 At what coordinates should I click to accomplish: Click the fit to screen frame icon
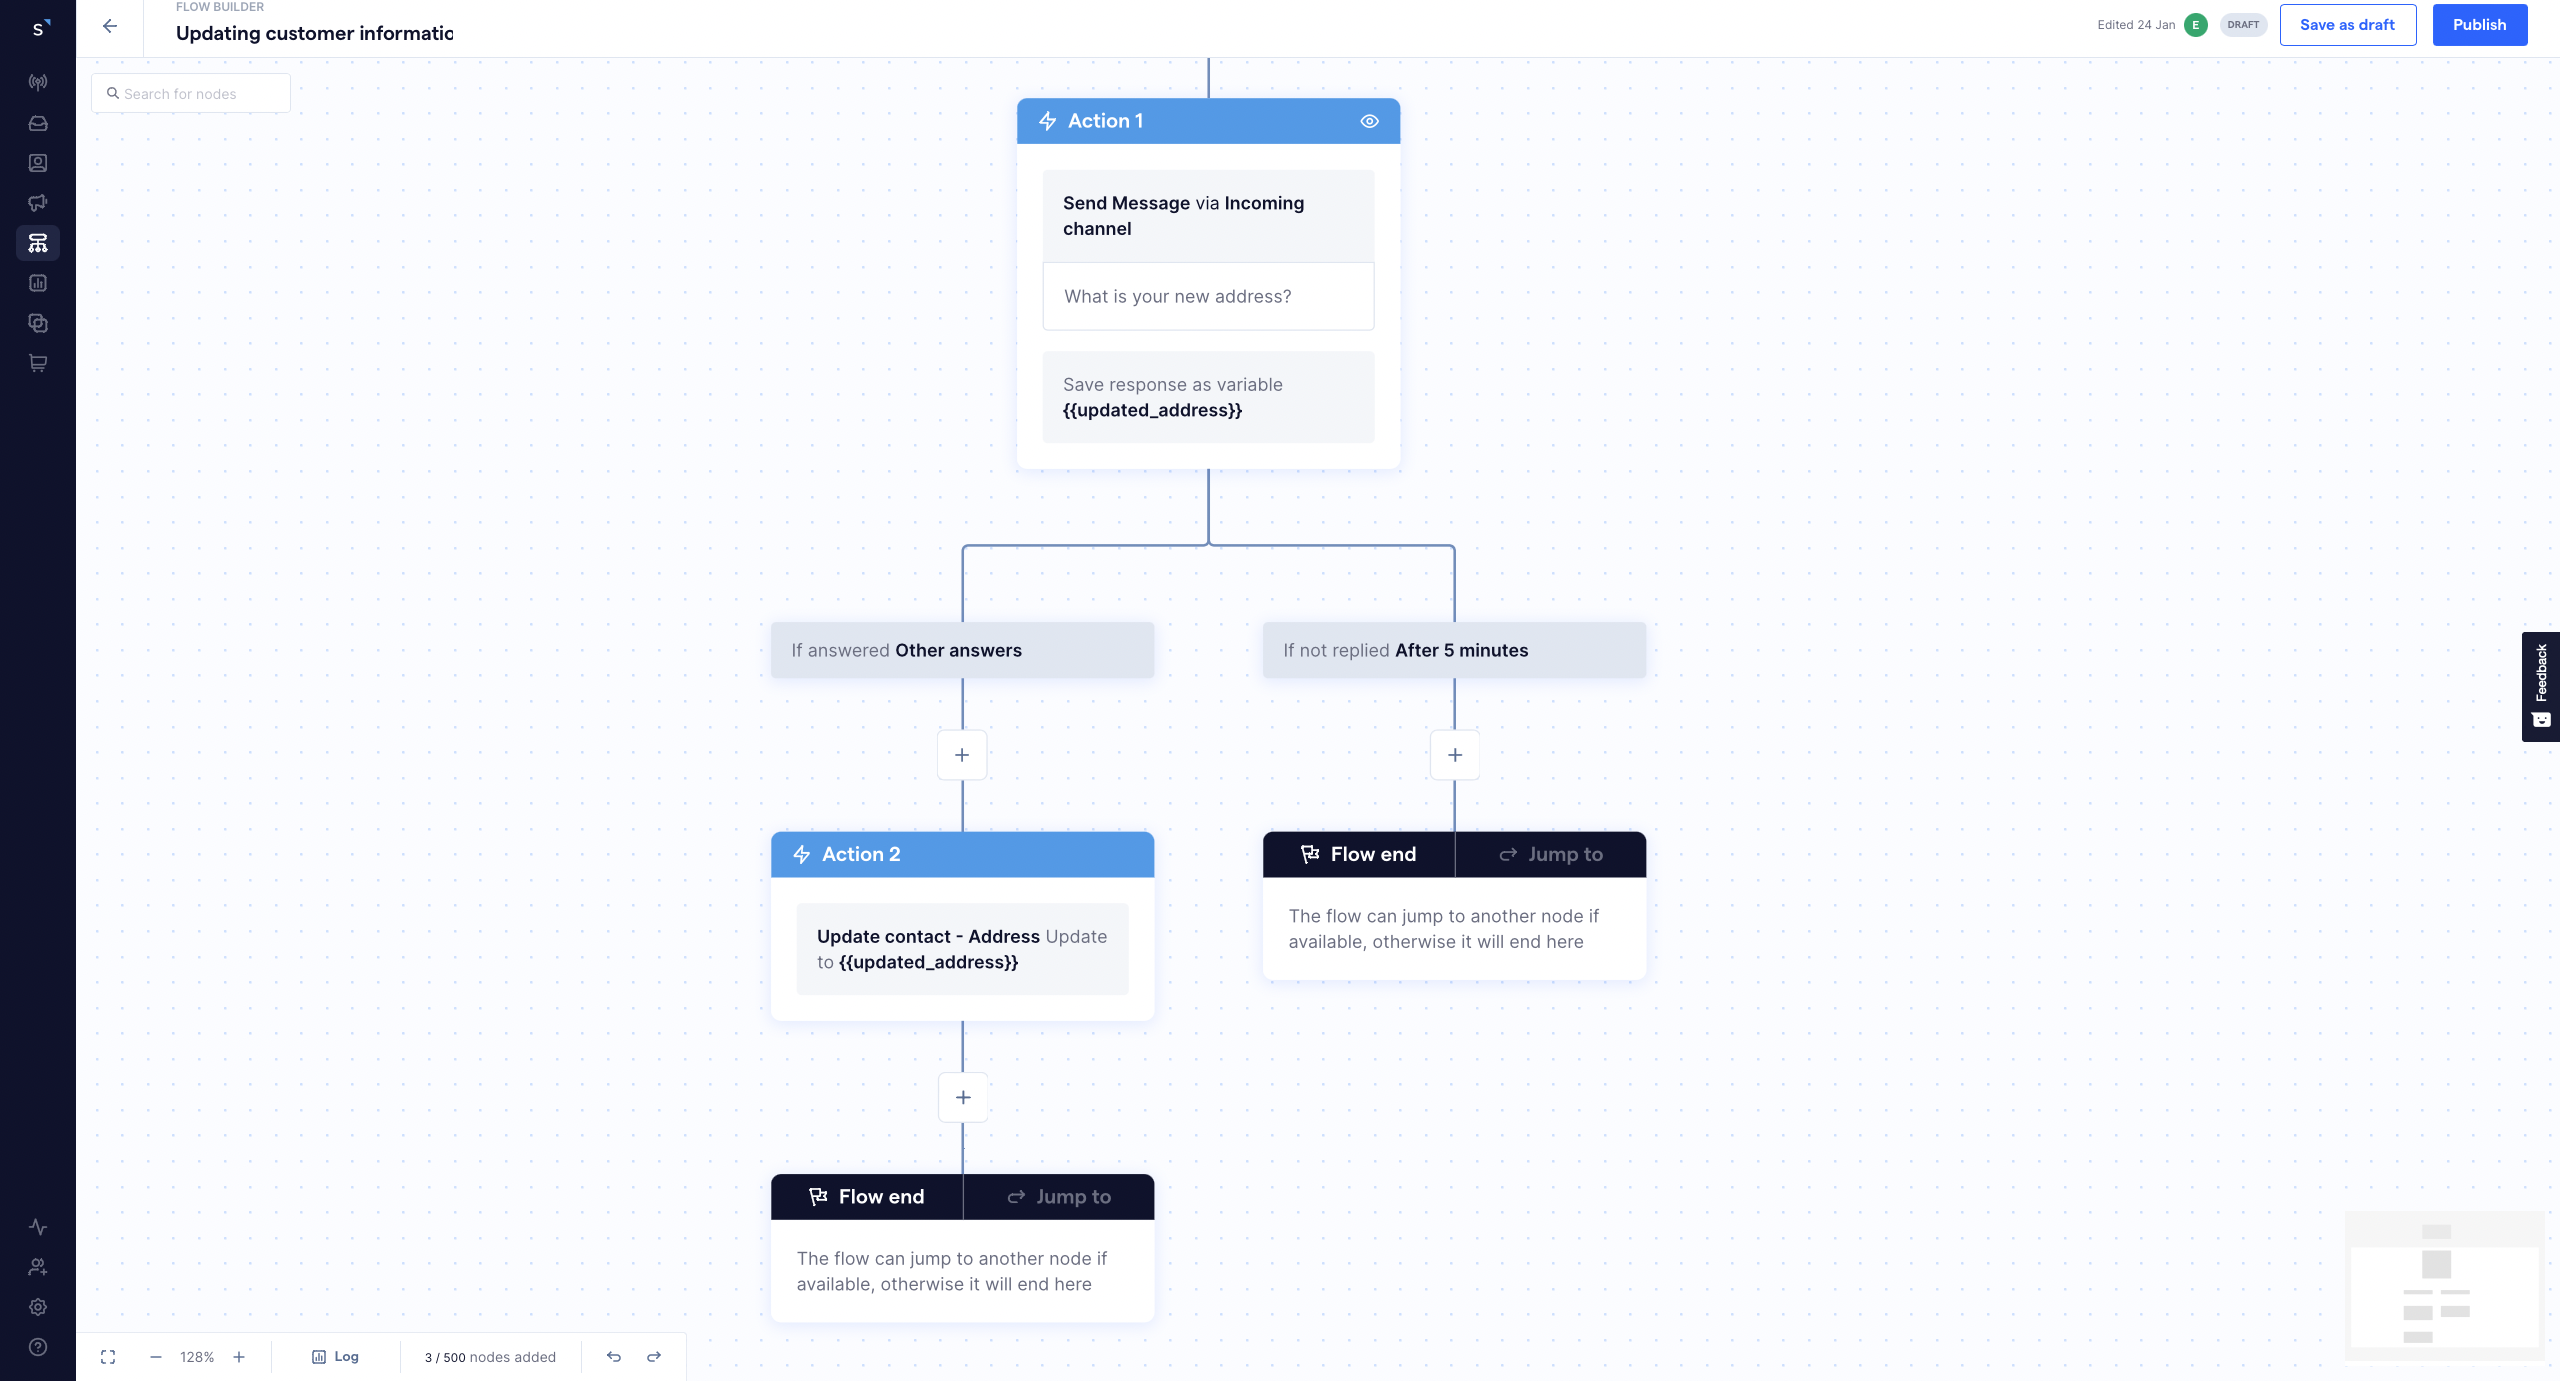[105, 1355]
